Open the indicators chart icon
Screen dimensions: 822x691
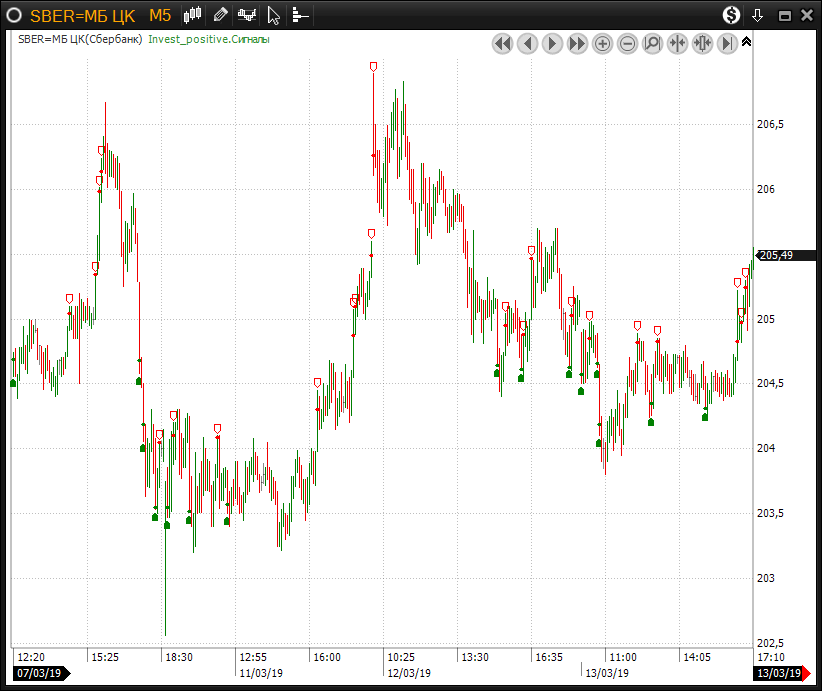coord(246,15)
